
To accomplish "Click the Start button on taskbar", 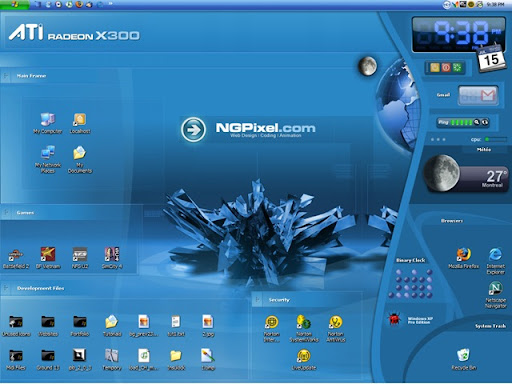I will pos(15,4).
